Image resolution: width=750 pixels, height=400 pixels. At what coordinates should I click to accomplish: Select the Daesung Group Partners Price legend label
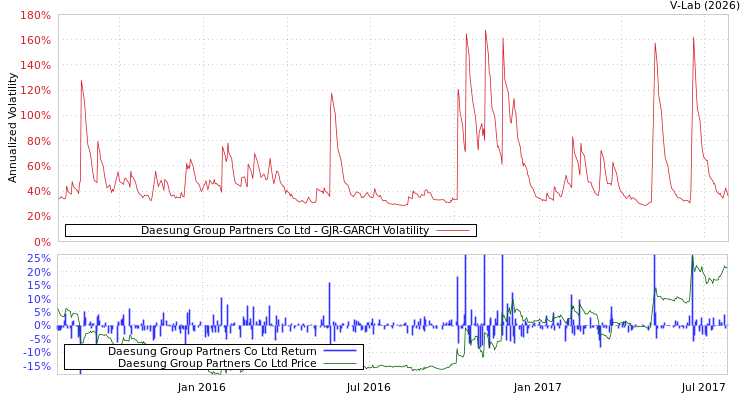pyautogui.click(x=217, y=363)
